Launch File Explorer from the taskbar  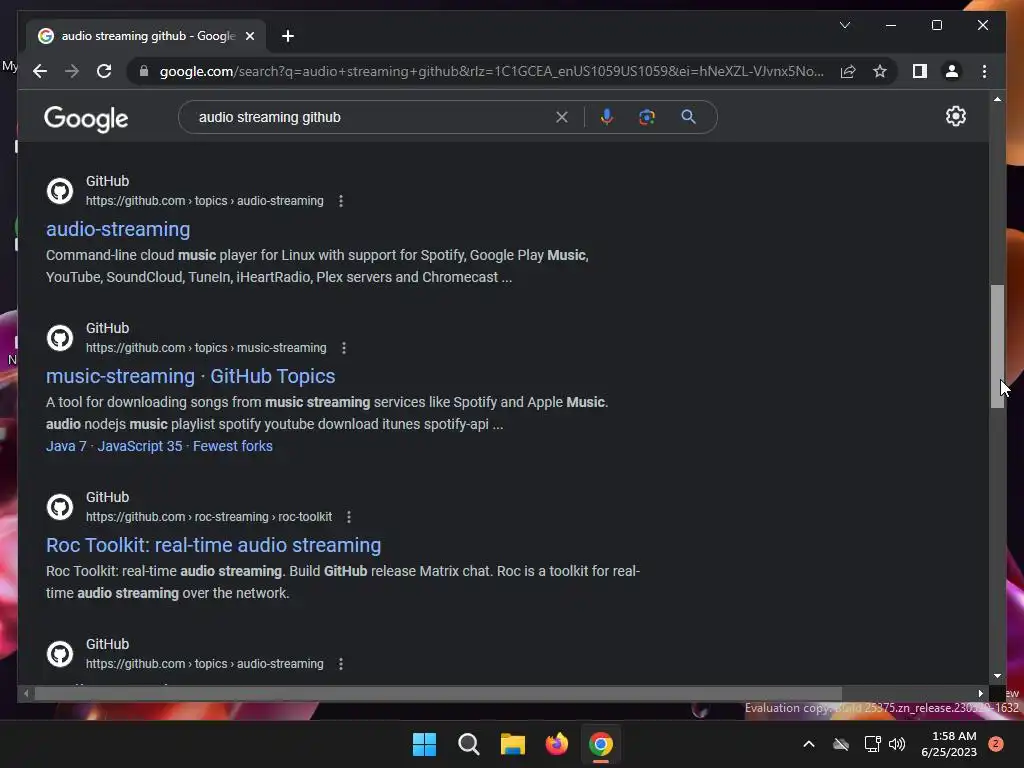(513, 744)
